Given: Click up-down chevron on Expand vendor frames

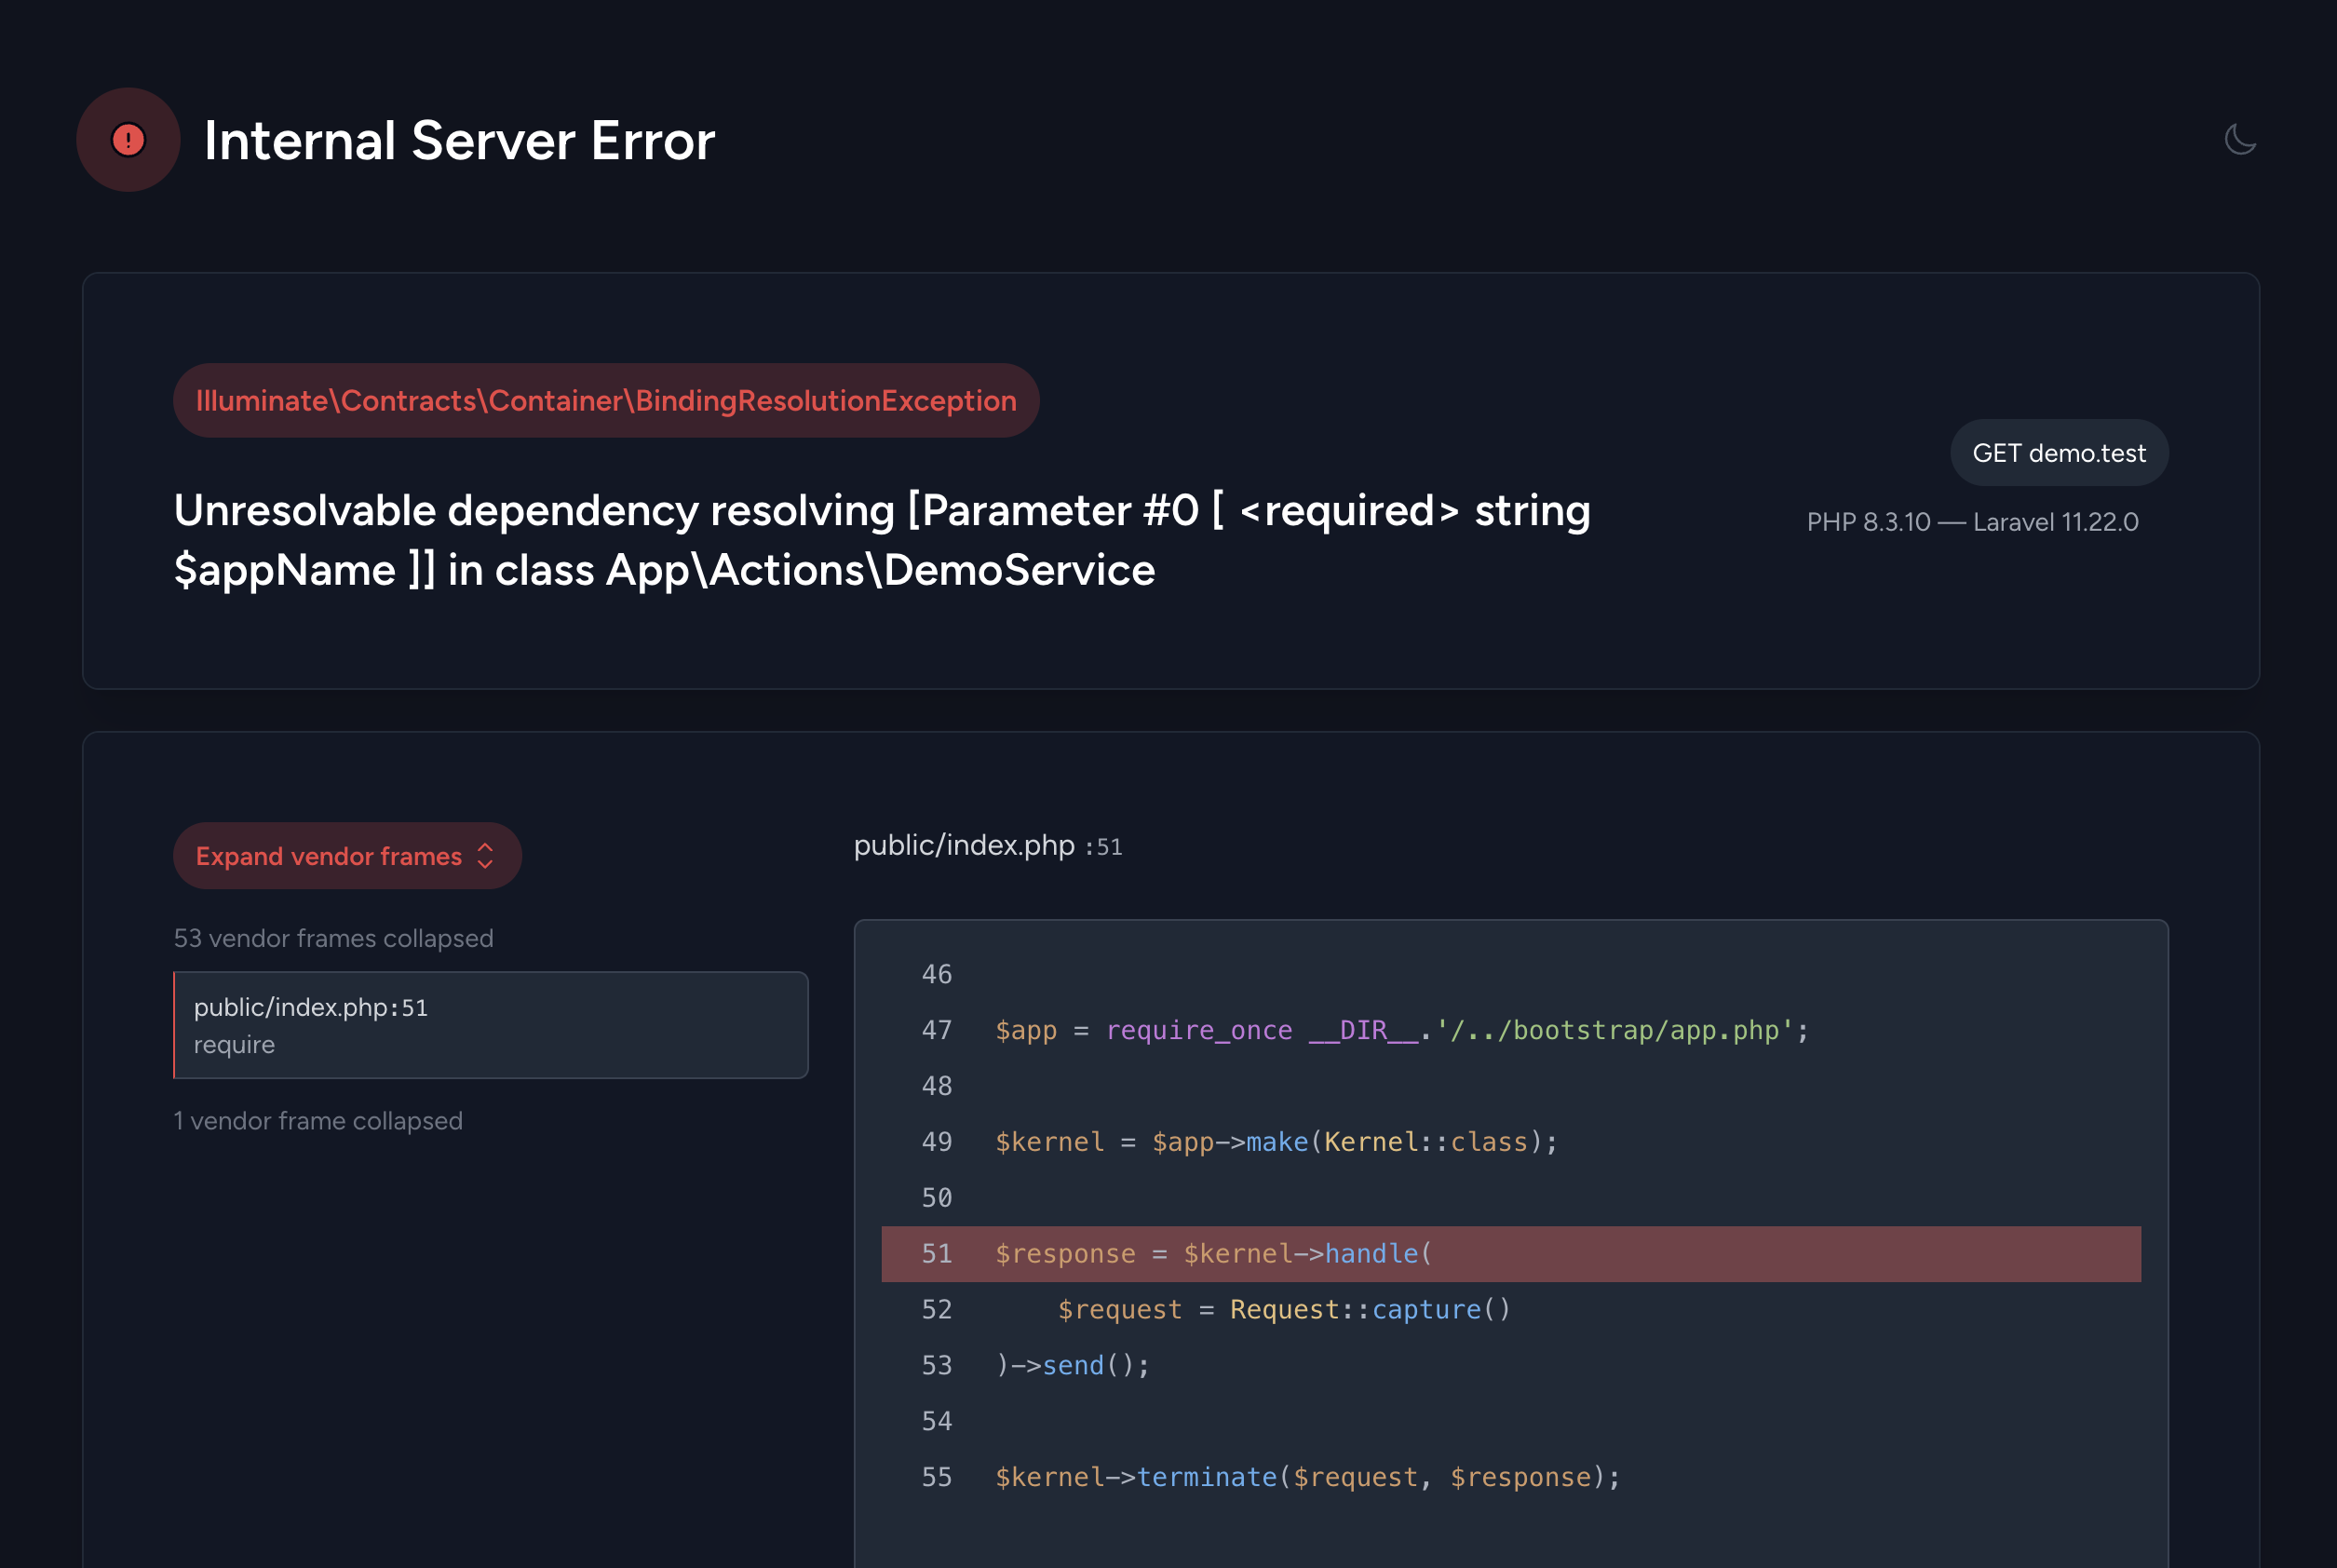Looking at the screenshot, I should [x=486, y=856].
